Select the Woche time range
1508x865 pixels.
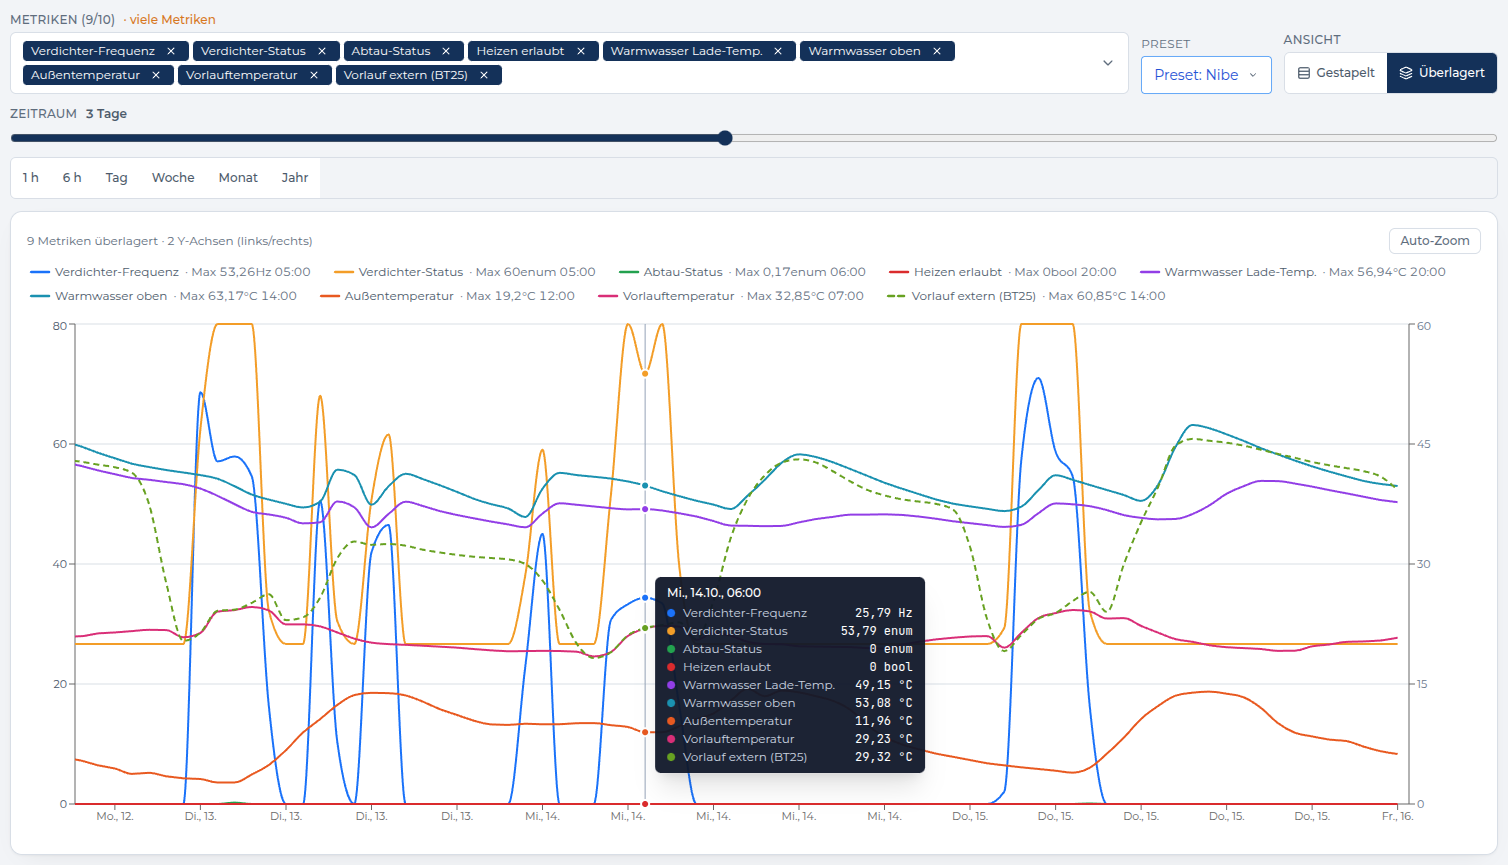click(x=173, y=178)
